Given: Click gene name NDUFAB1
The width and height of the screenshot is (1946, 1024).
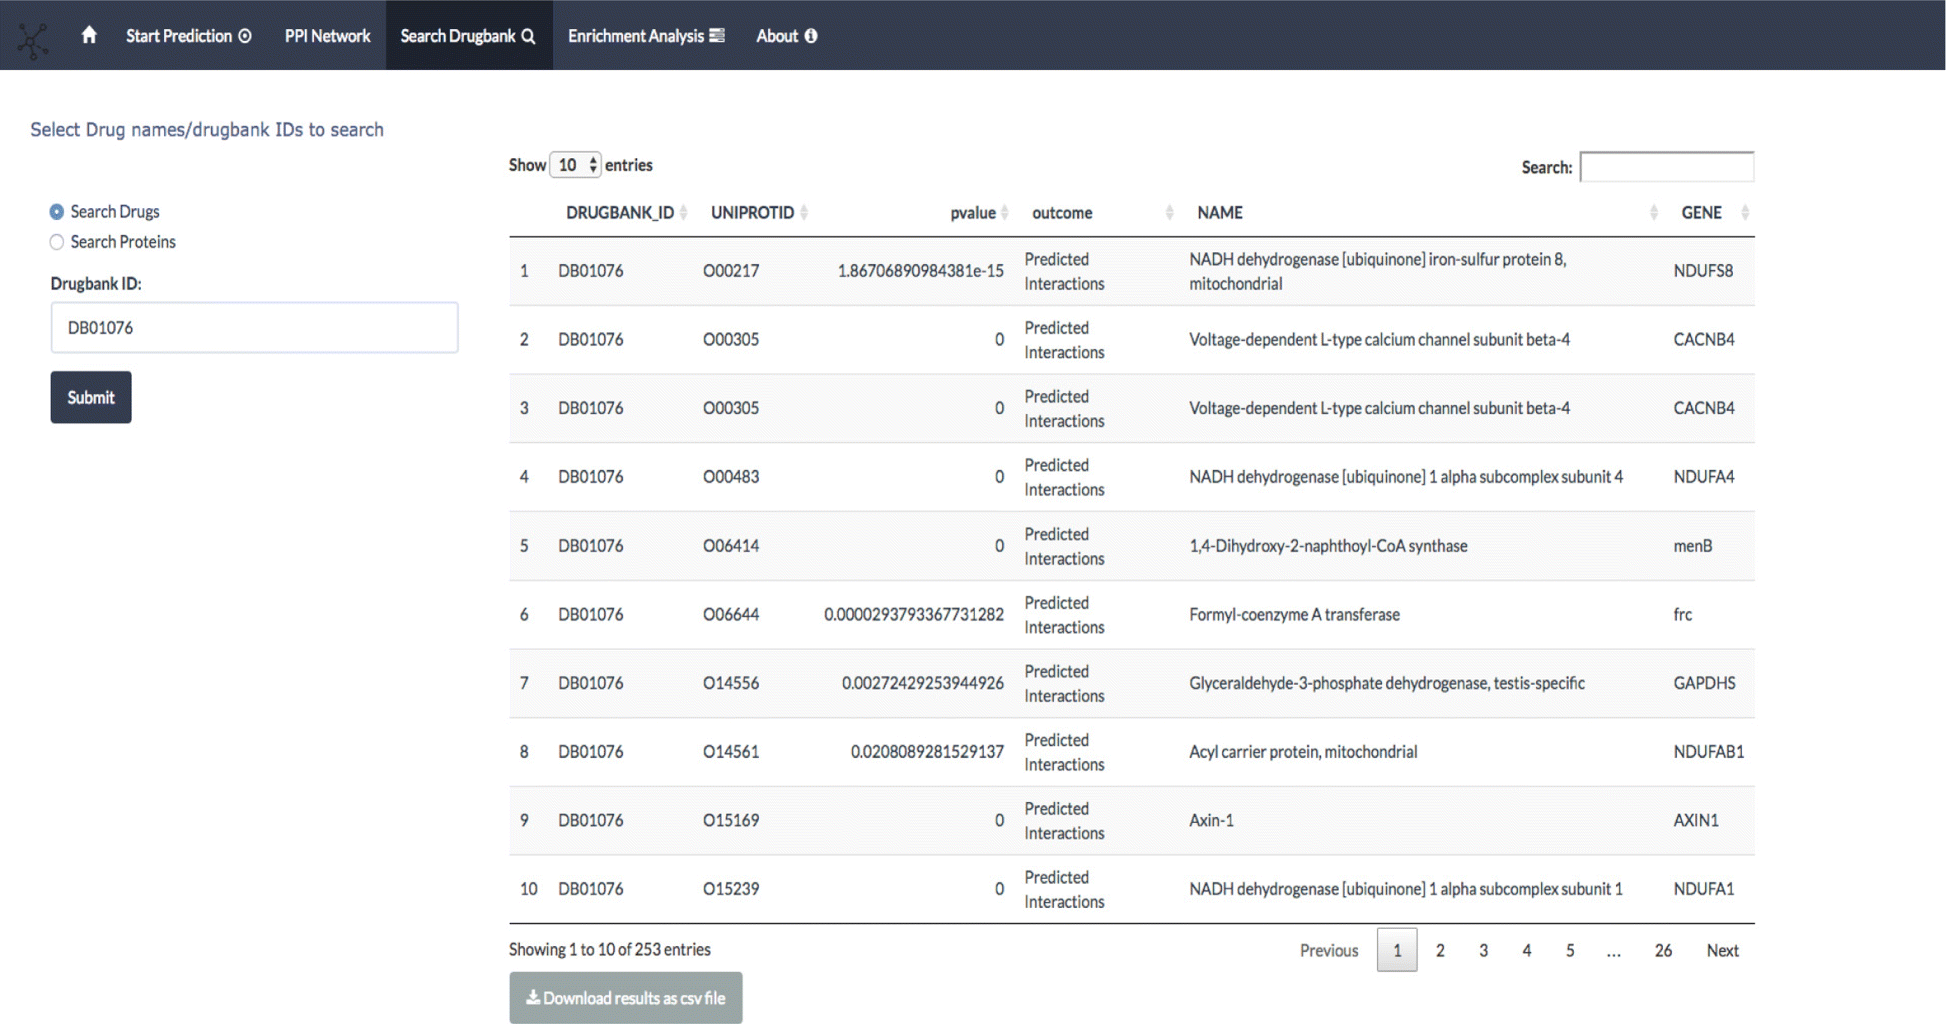Looking at the screenshot, I should (1708, 752).
